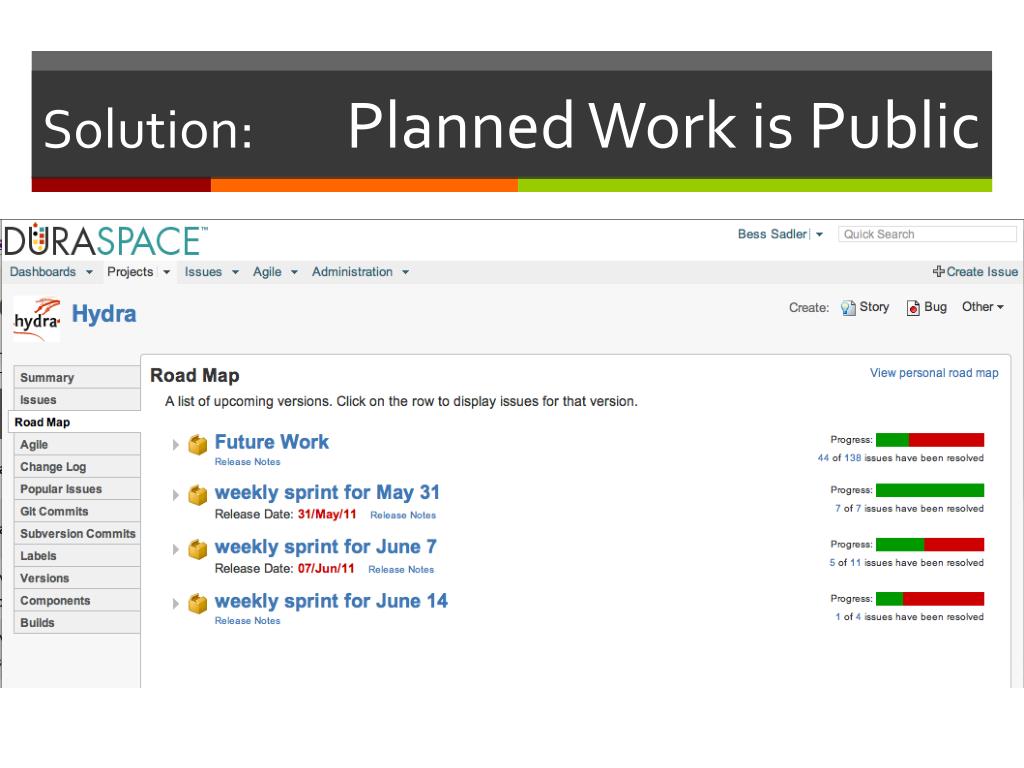Open the Administration menu

click(352, 272)
